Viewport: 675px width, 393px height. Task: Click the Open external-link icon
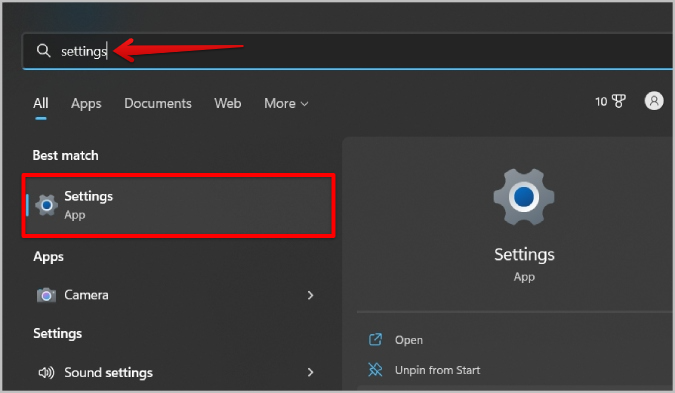pyautogui.click(x=375, y=340)
